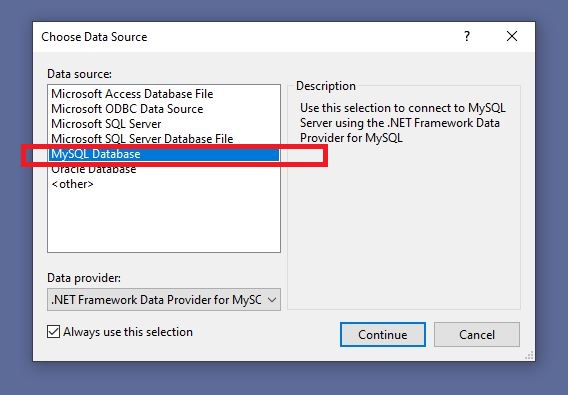Select Microsoft Access Database File
The height and width of the screenshot is (395, 568).
point(132,94)
